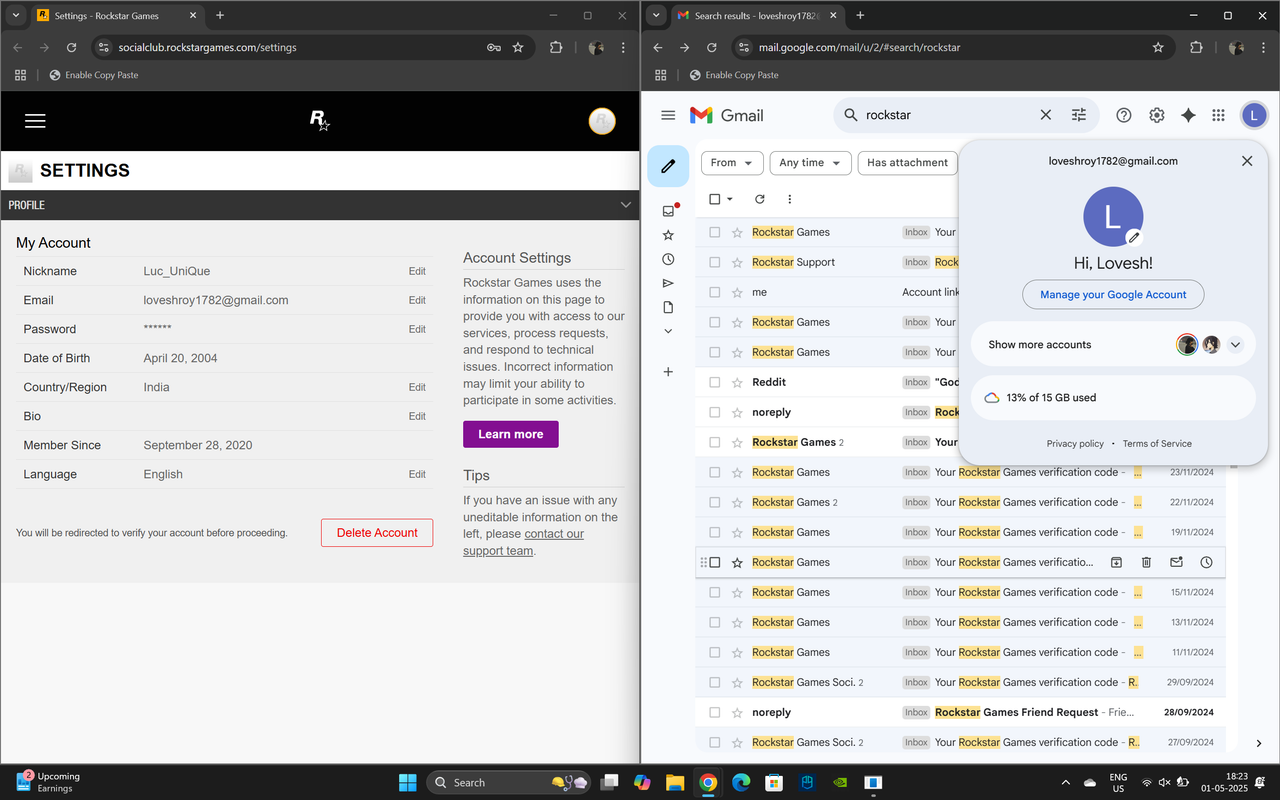The width and height of the screenshot is (1280, 800).
Task: Select checkbox for 23/11/2024 Rockstar email
Action: 714,472
